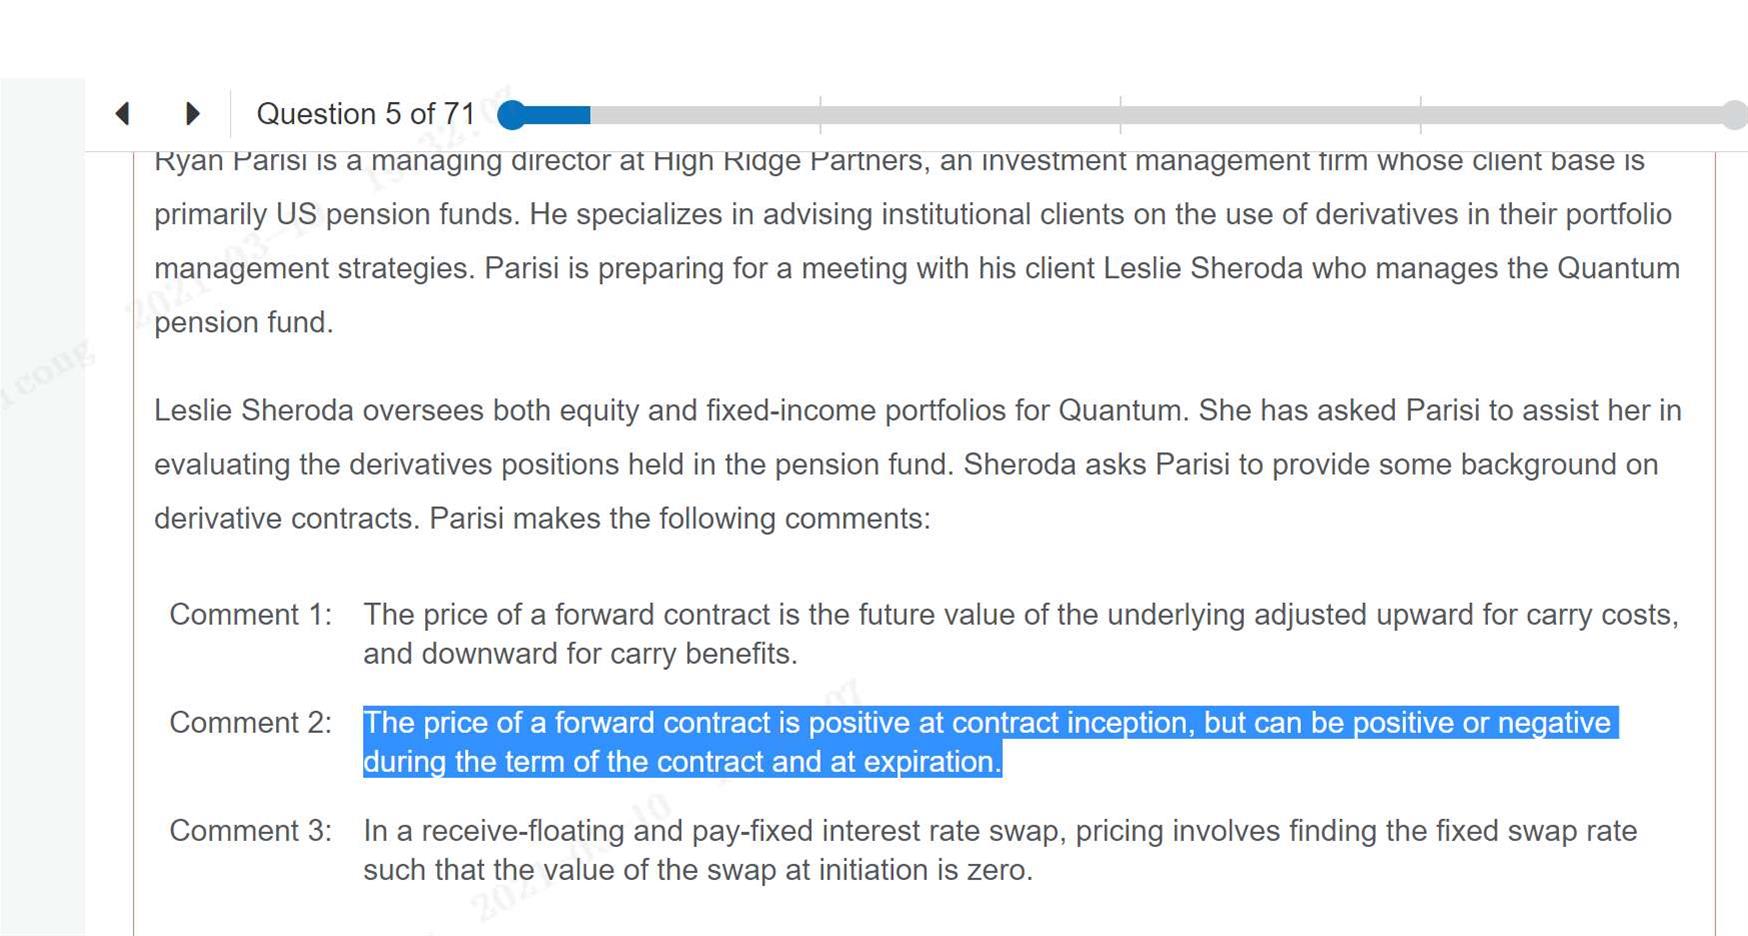Go to the previous question arrow
Image resolution: width=1748 pixels, height=936 pixels.
(123, 114)
